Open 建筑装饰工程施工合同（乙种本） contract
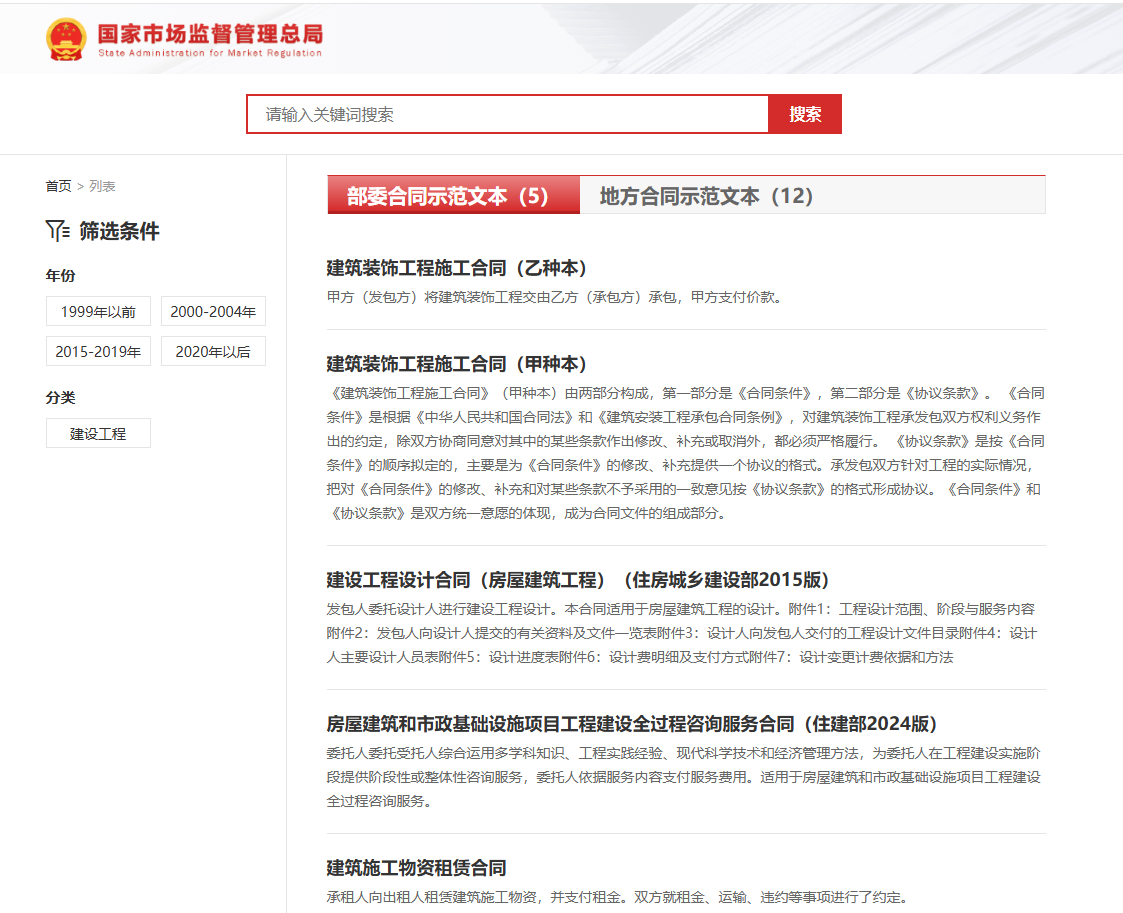1123x913 pixels. [456, 268]
